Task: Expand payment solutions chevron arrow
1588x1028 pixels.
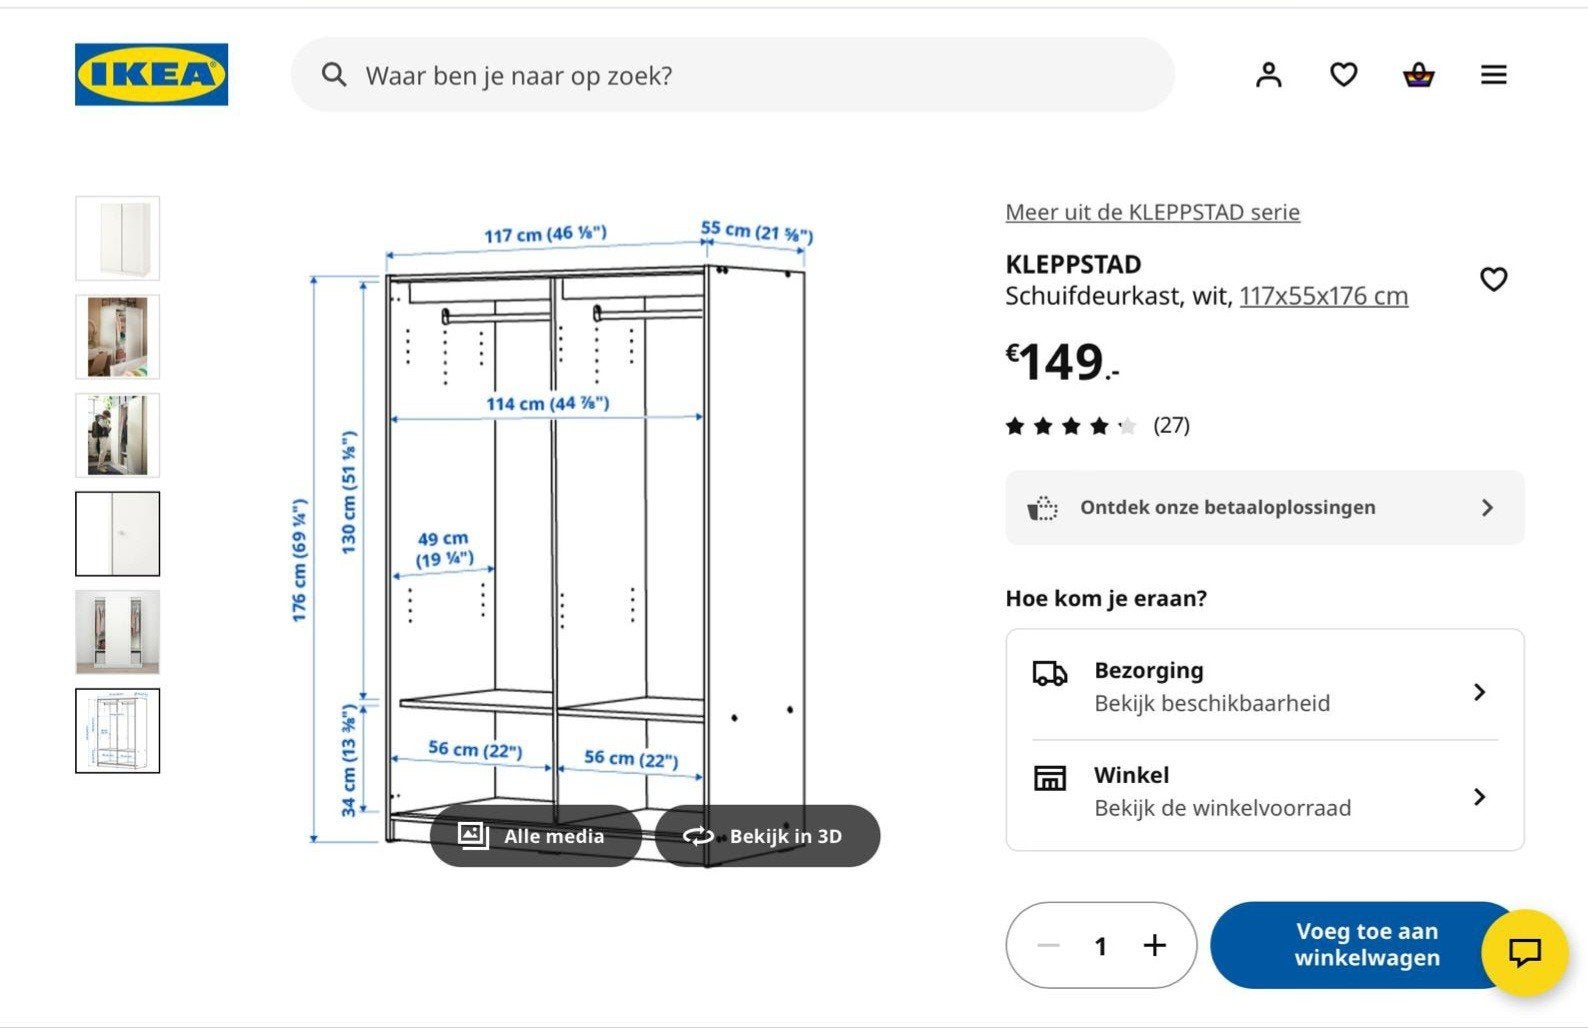Action: point(1487,508)
